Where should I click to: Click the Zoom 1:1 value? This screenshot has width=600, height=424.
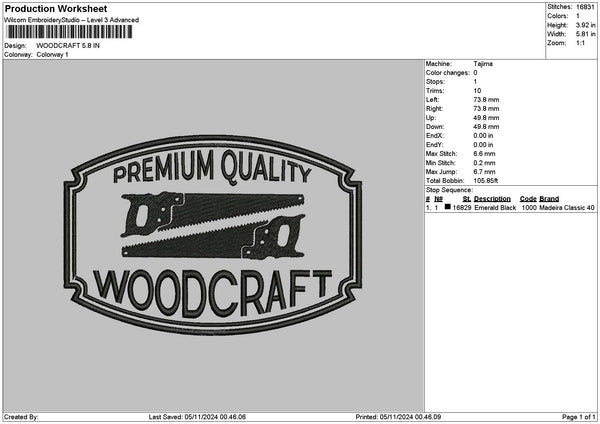pyautogui.click(x=582, y=43)
